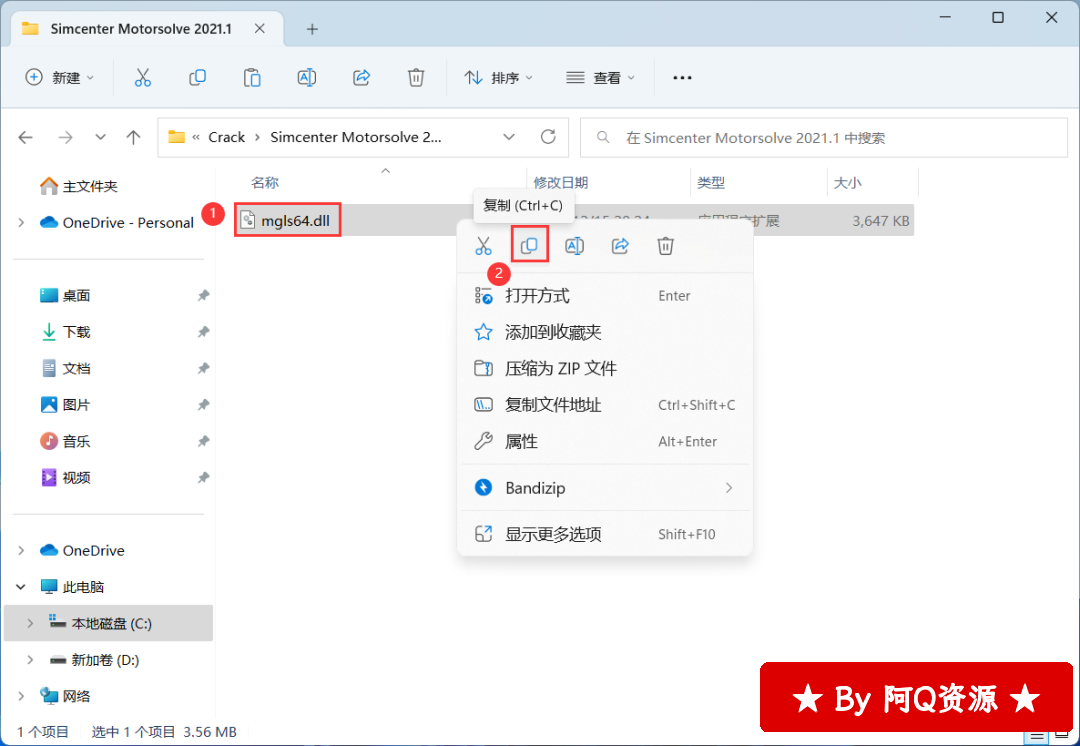This screenshot has height=746, width=1080.
Task: Unpin 图片 from quick access
Action: [x=203, y=405]
